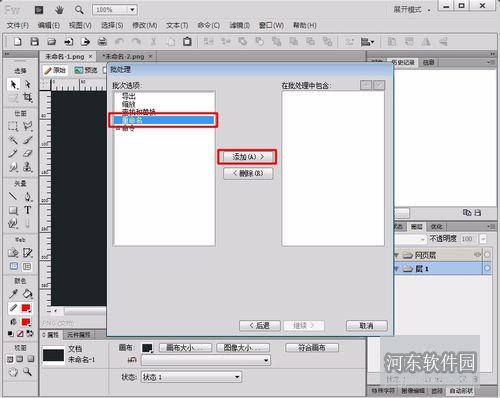
Task: Toggle Hide slices and hotspots button
Action: (14, 266)
